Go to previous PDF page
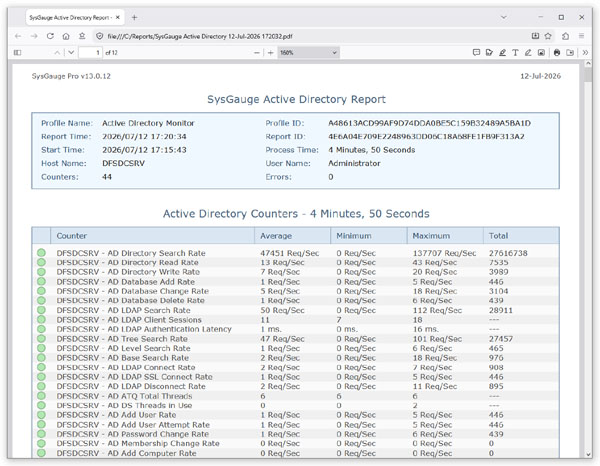Viewport: 600px width, 466px height. point(57,52)
